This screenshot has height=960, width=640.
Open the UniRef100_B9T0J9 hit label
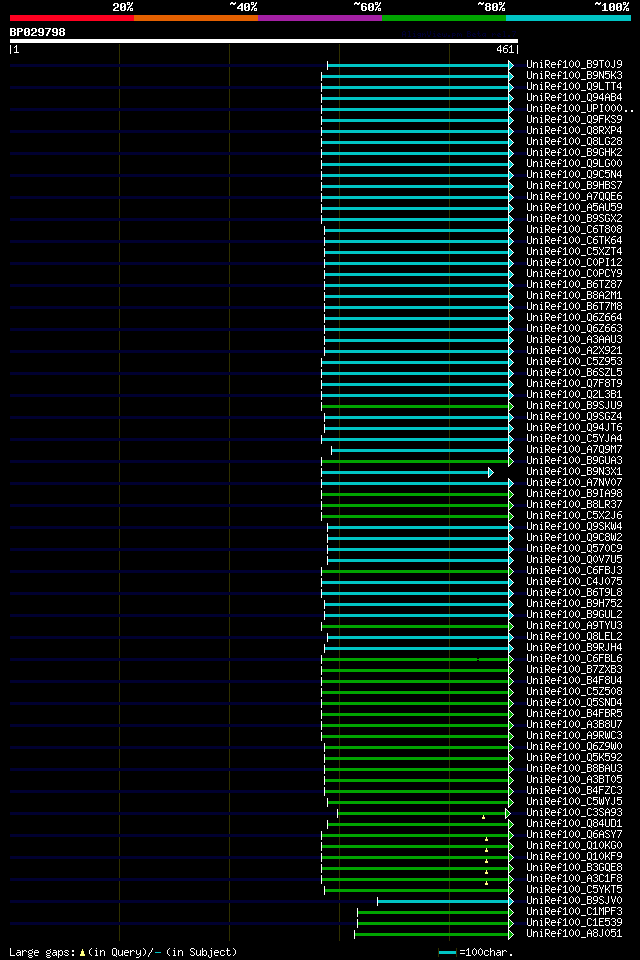click(574, 64)
